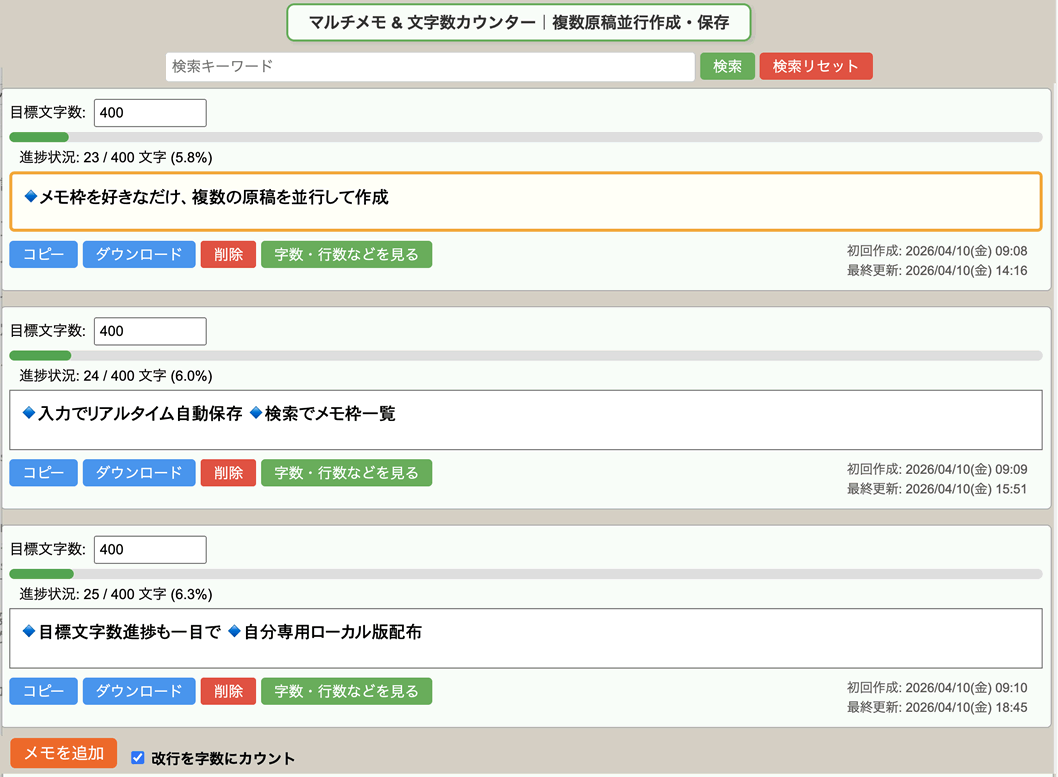
Task: Delete the memo created at 09:09
Action: [x=228, y=473]
